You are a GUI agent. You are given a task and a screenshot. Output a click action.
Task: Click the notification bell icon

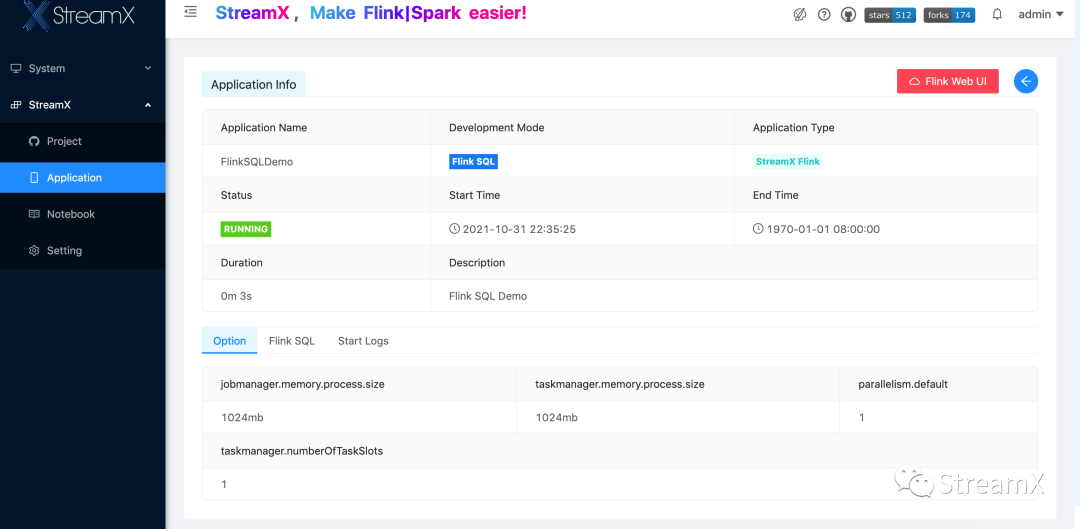997,14
